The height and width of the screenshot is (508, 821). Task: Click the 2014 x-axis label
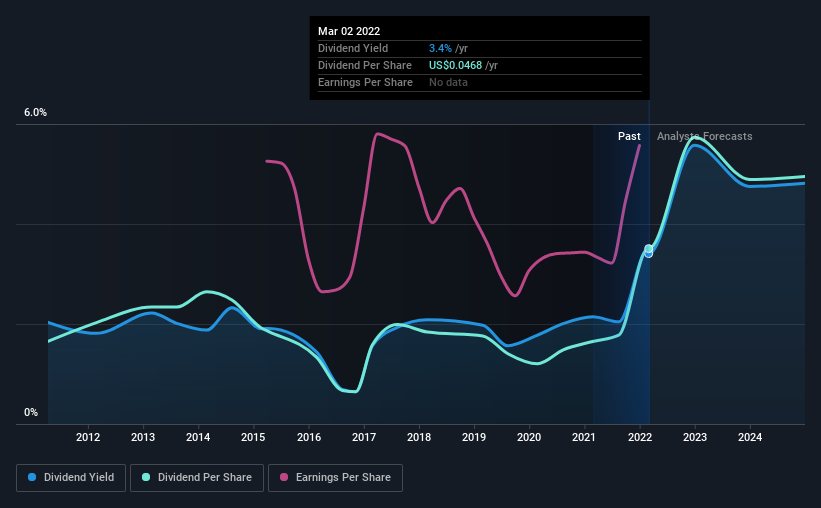coord(198,437)
